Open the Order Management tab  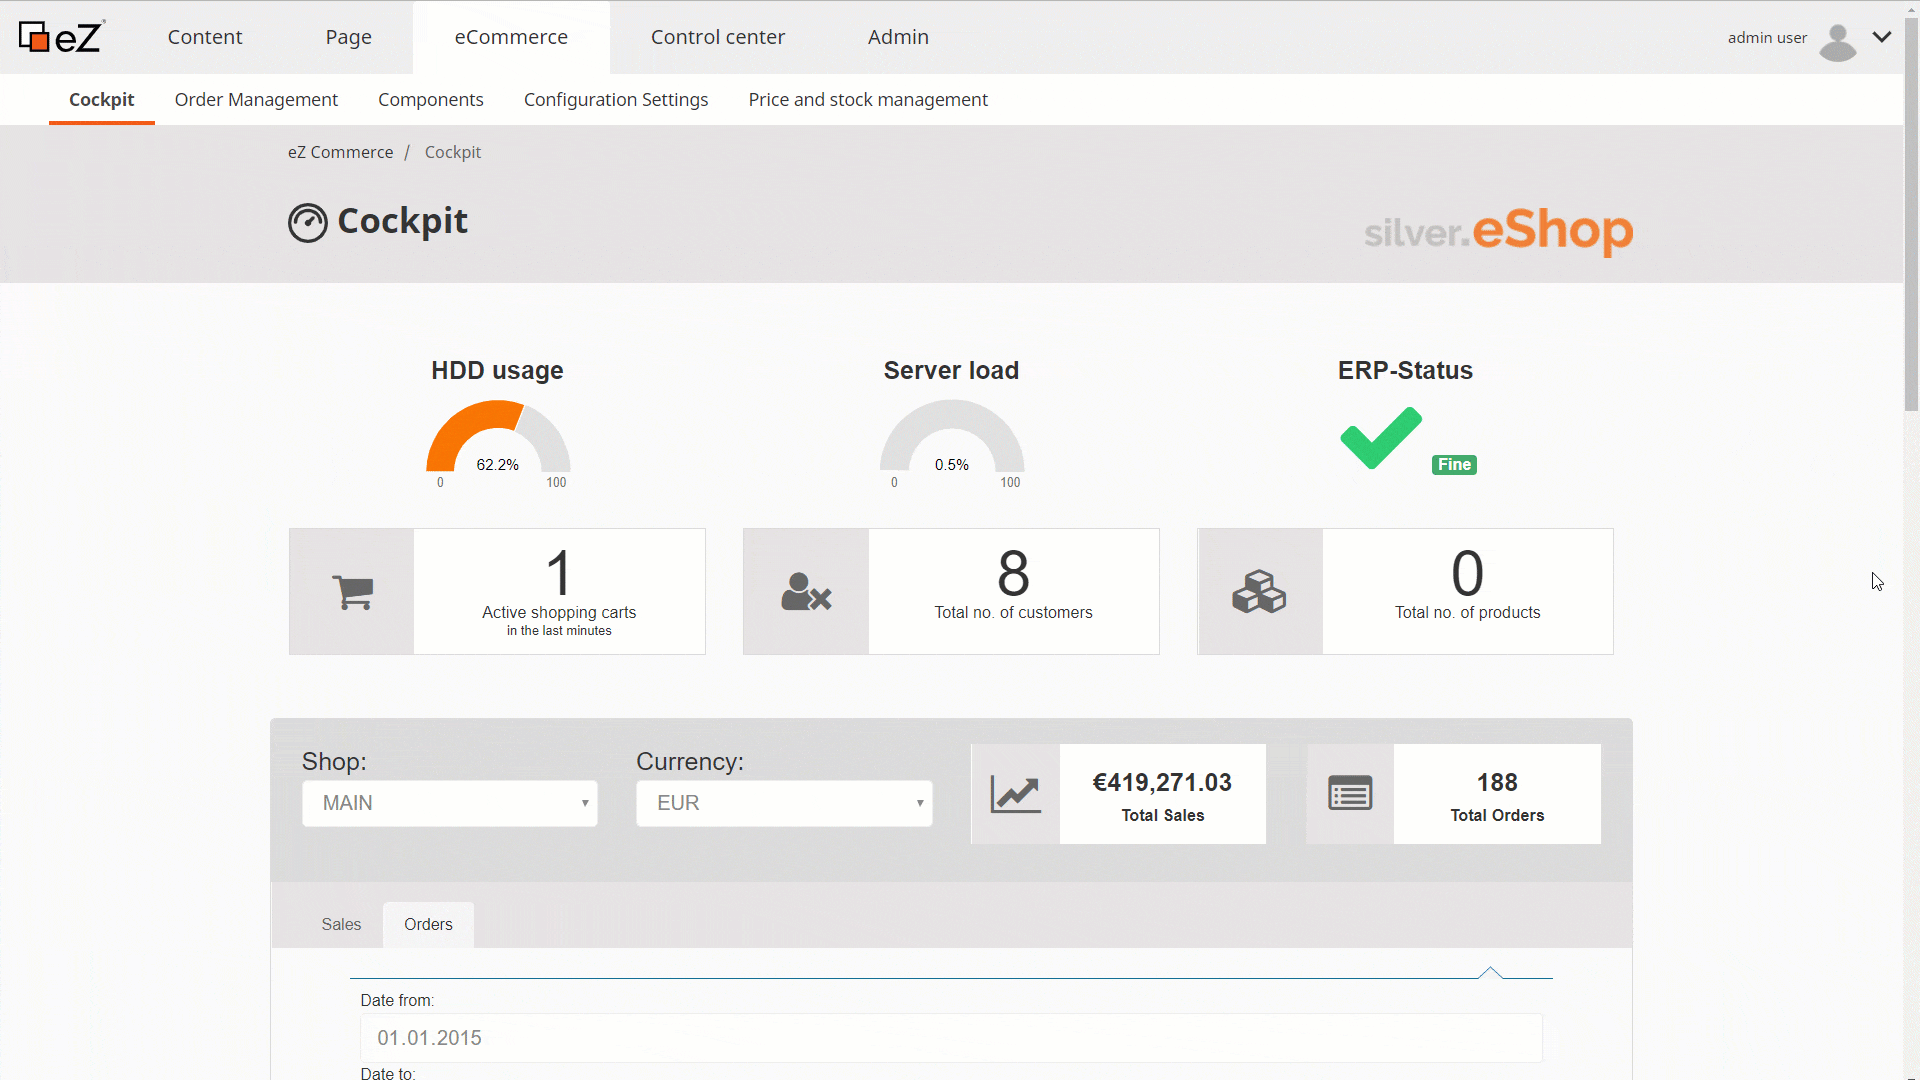coord(256,100)
